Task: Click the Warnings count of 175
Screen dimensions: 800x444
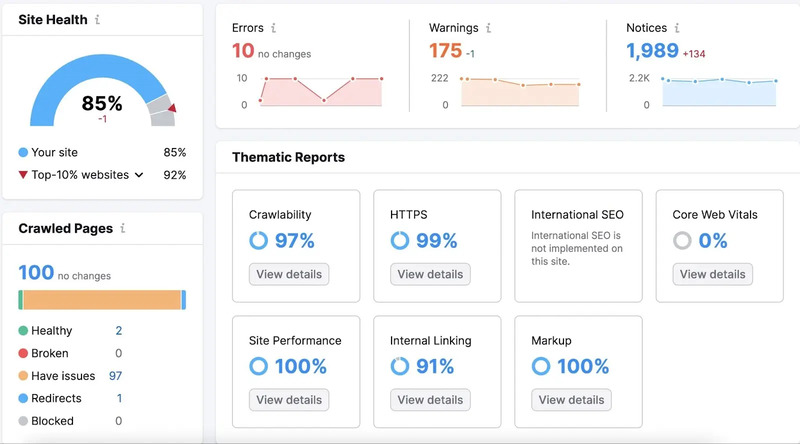Action: [446, 51]
